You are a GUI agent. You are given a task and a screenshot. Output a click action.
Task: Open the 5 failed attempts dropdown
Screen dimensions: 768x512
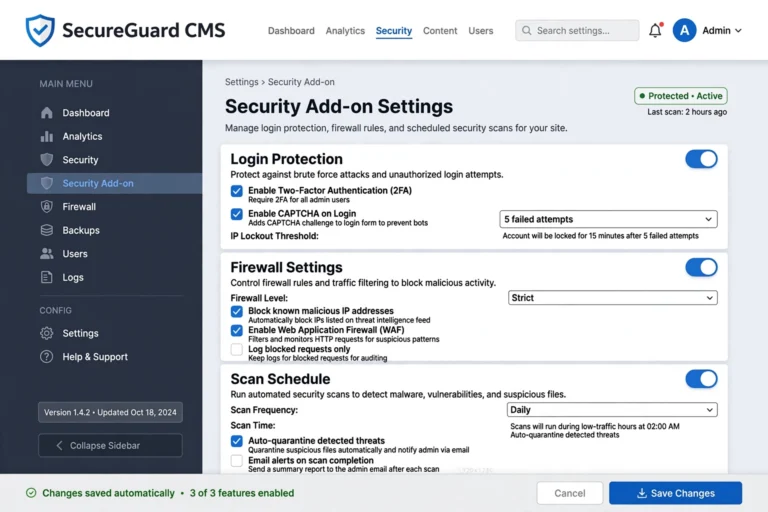click(608, 219)
